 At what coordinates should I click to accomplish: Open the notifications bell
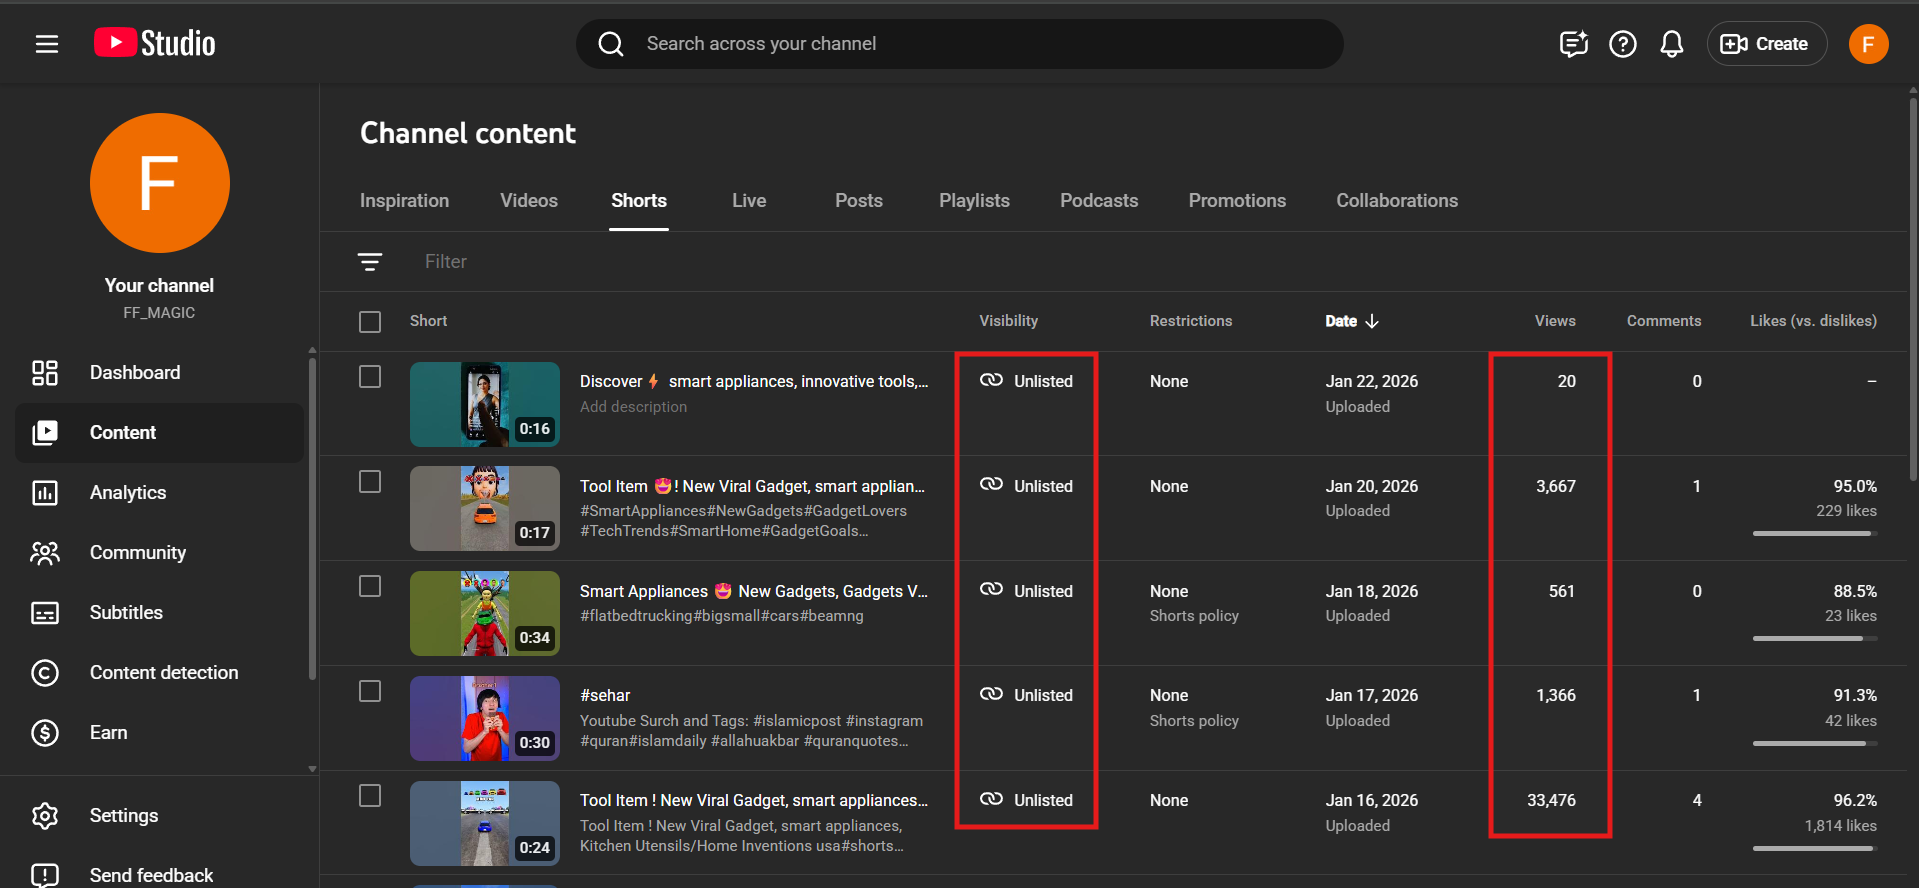point(1671,44)
